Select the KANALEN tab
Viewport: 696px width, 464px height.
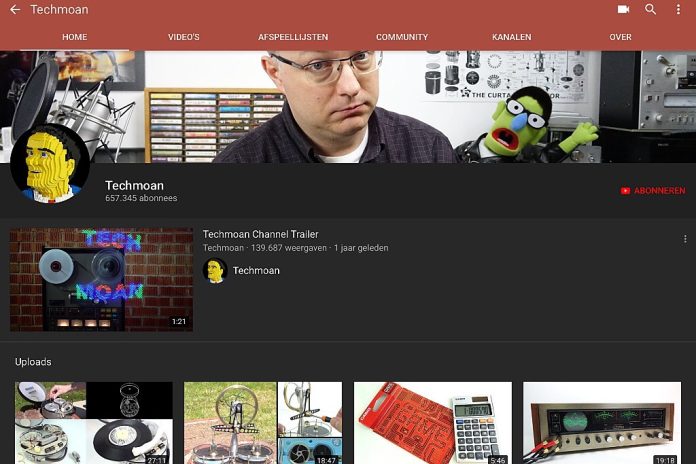(x=511, y=37)
